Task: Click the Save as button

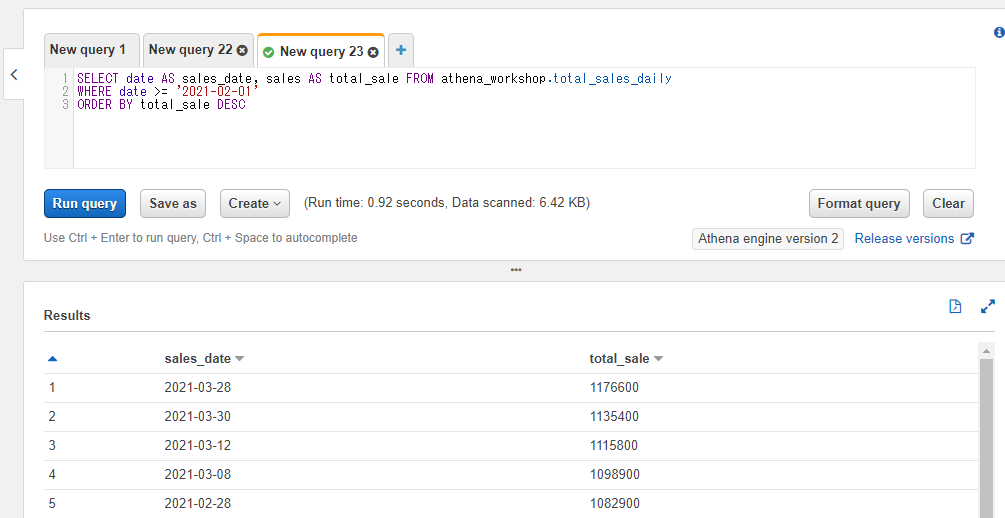Action: (173, 203)
